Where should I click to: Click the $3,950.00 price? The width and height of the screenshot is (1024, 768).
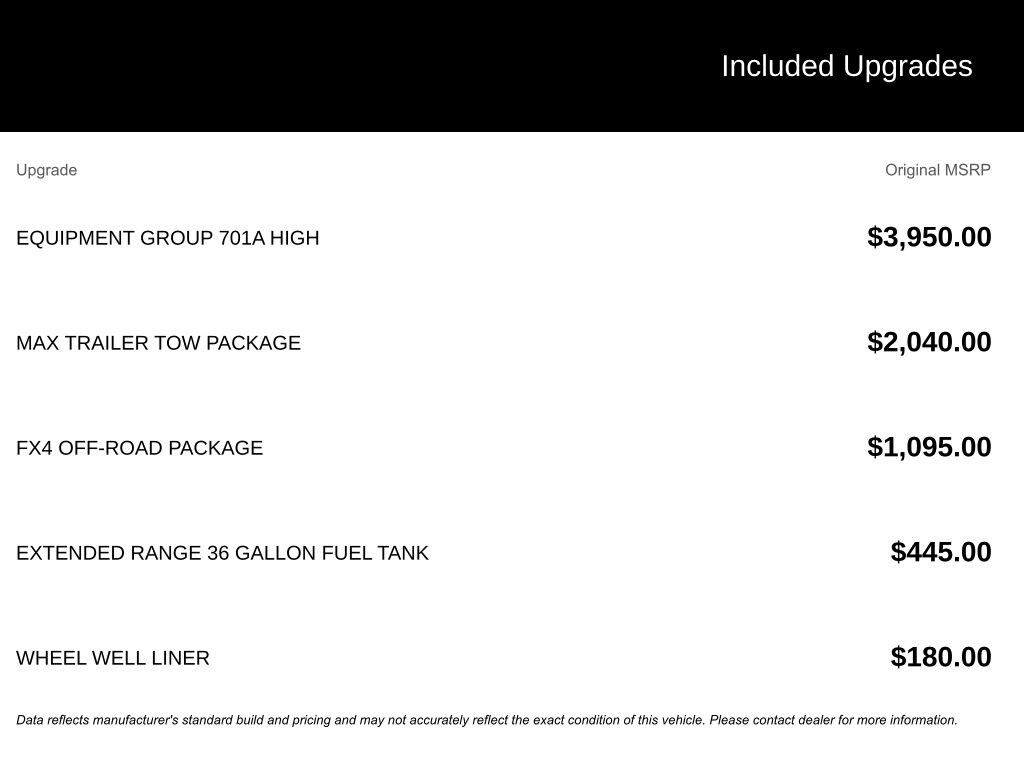point(929,237)
